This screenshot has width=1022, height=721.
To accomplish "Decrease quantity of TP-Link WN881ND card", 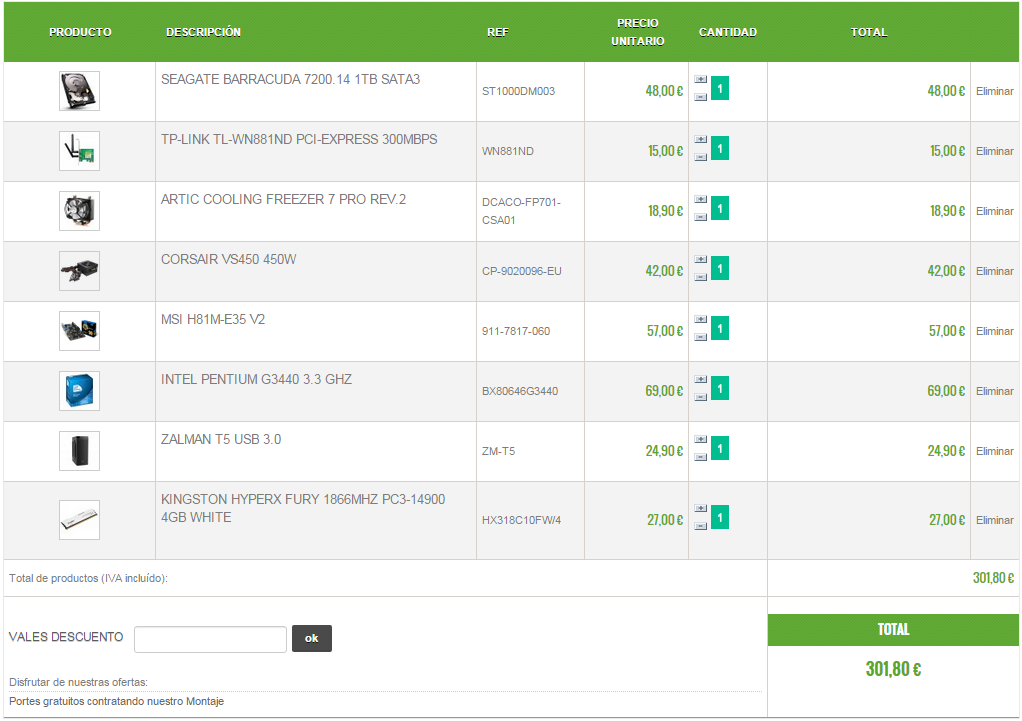I will tap(701, 157).
